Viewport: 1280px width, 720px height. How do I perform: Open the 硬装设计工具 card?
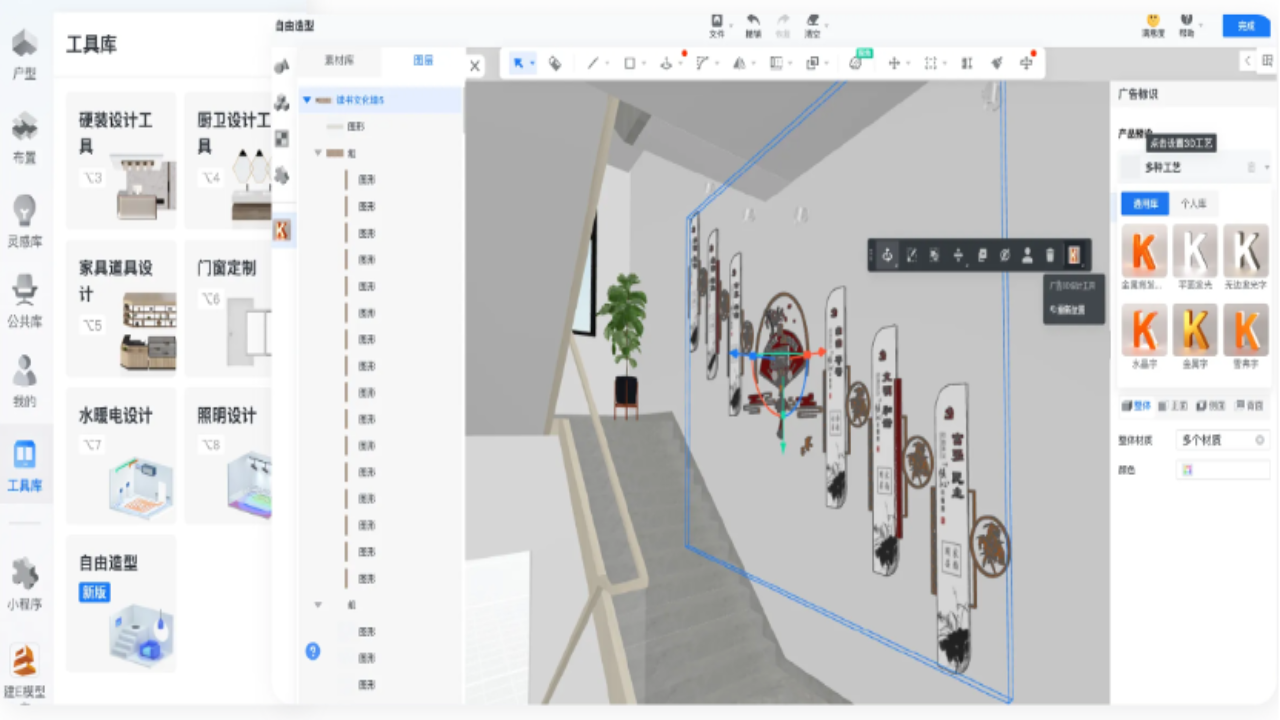click(121, 160)
